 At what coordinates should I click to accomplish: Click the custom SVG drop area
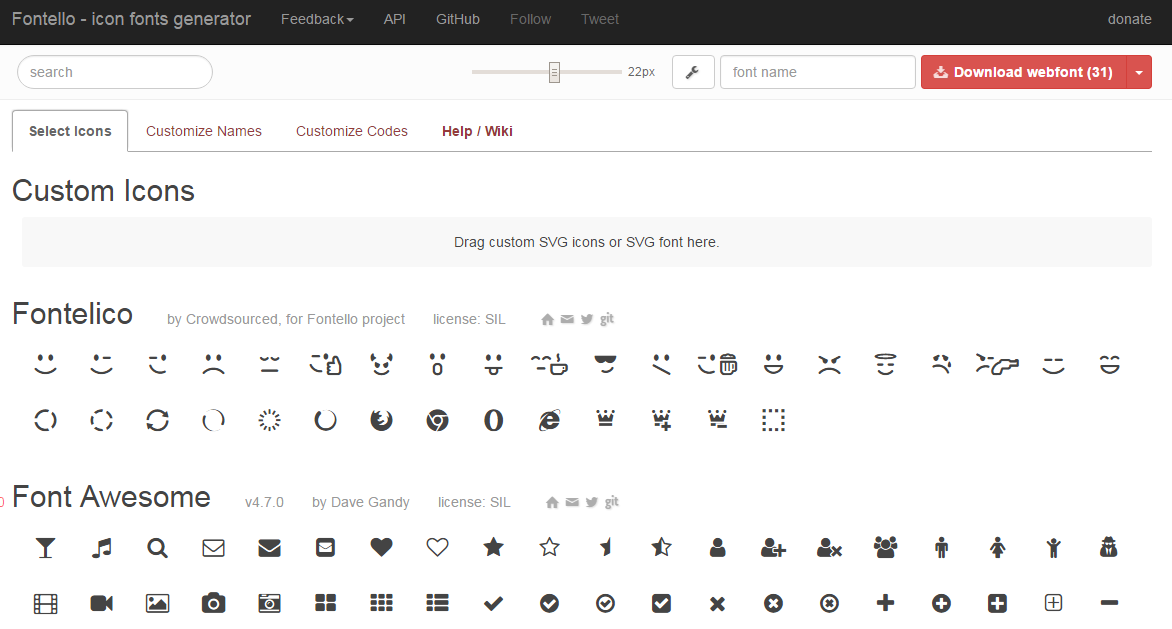[587, 242]
